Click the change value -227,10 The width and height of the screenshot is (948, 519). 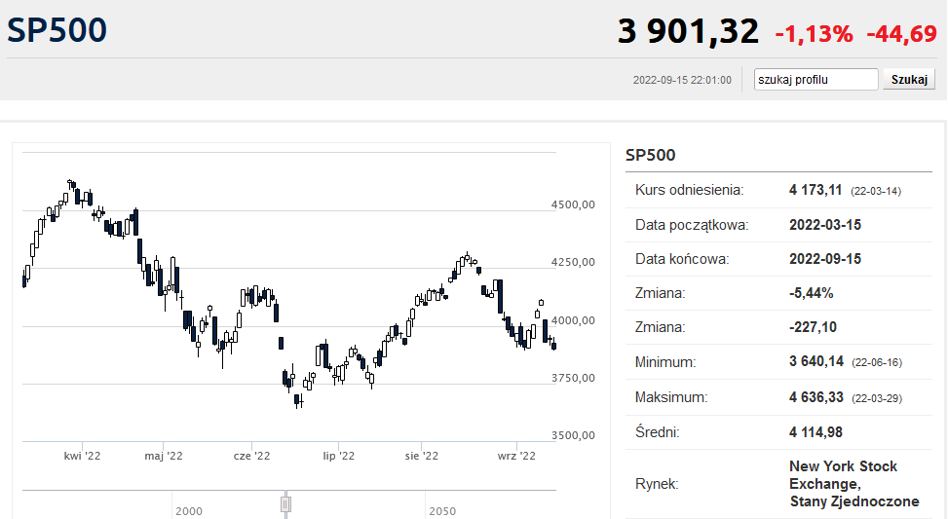[x=813, y=327]
